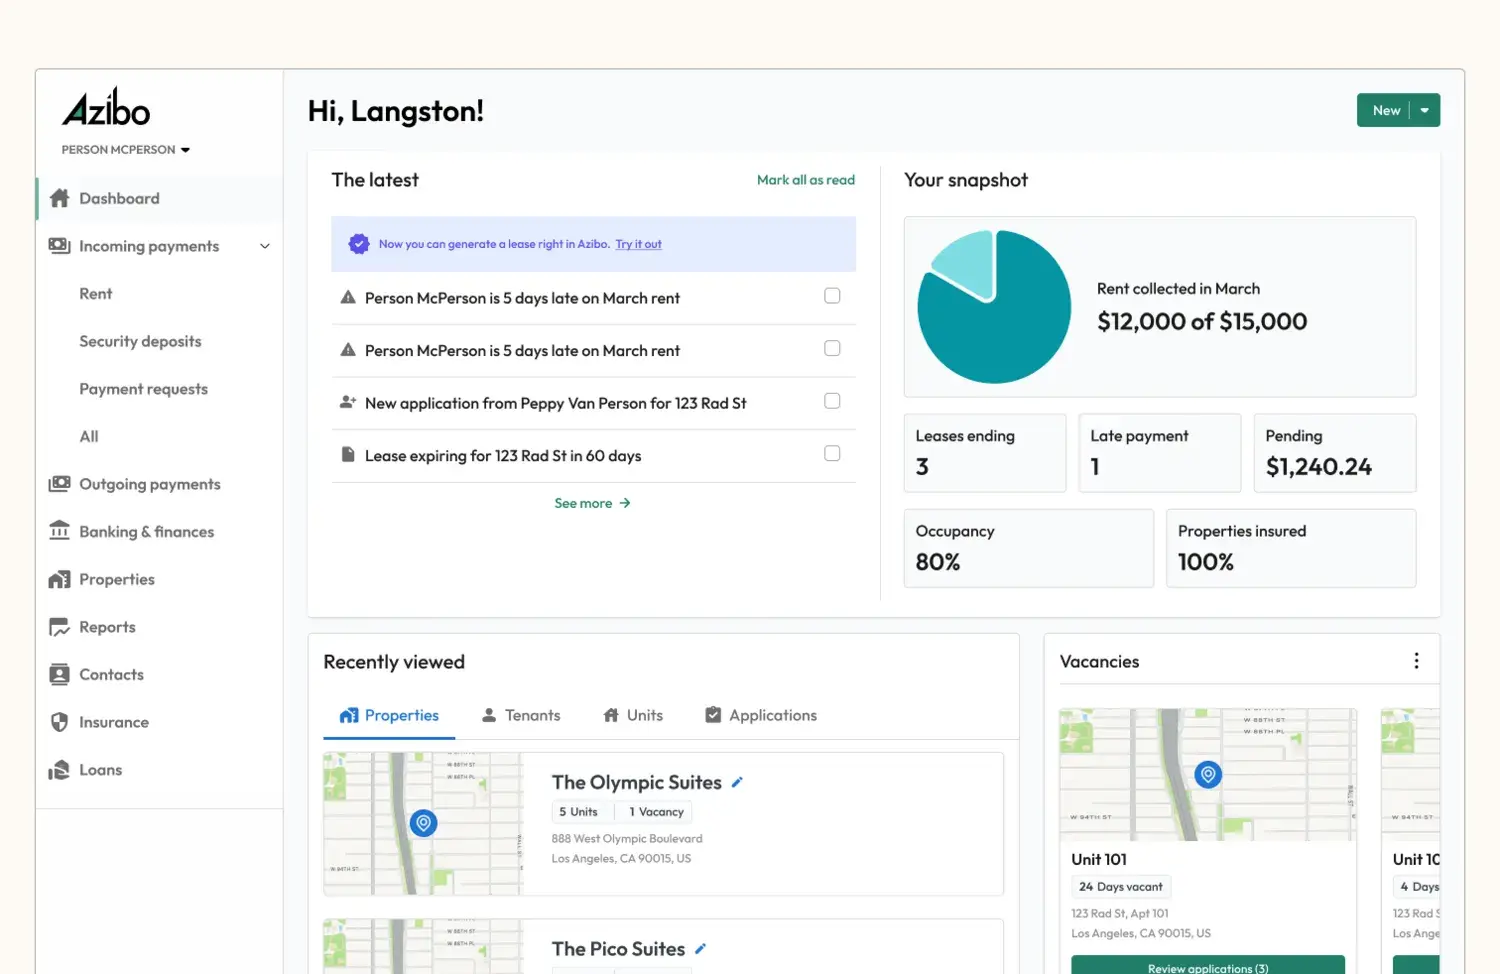Screen dimensions: 1500x974
Task: Click the new applicant person icon
Action: coord(348,402)
